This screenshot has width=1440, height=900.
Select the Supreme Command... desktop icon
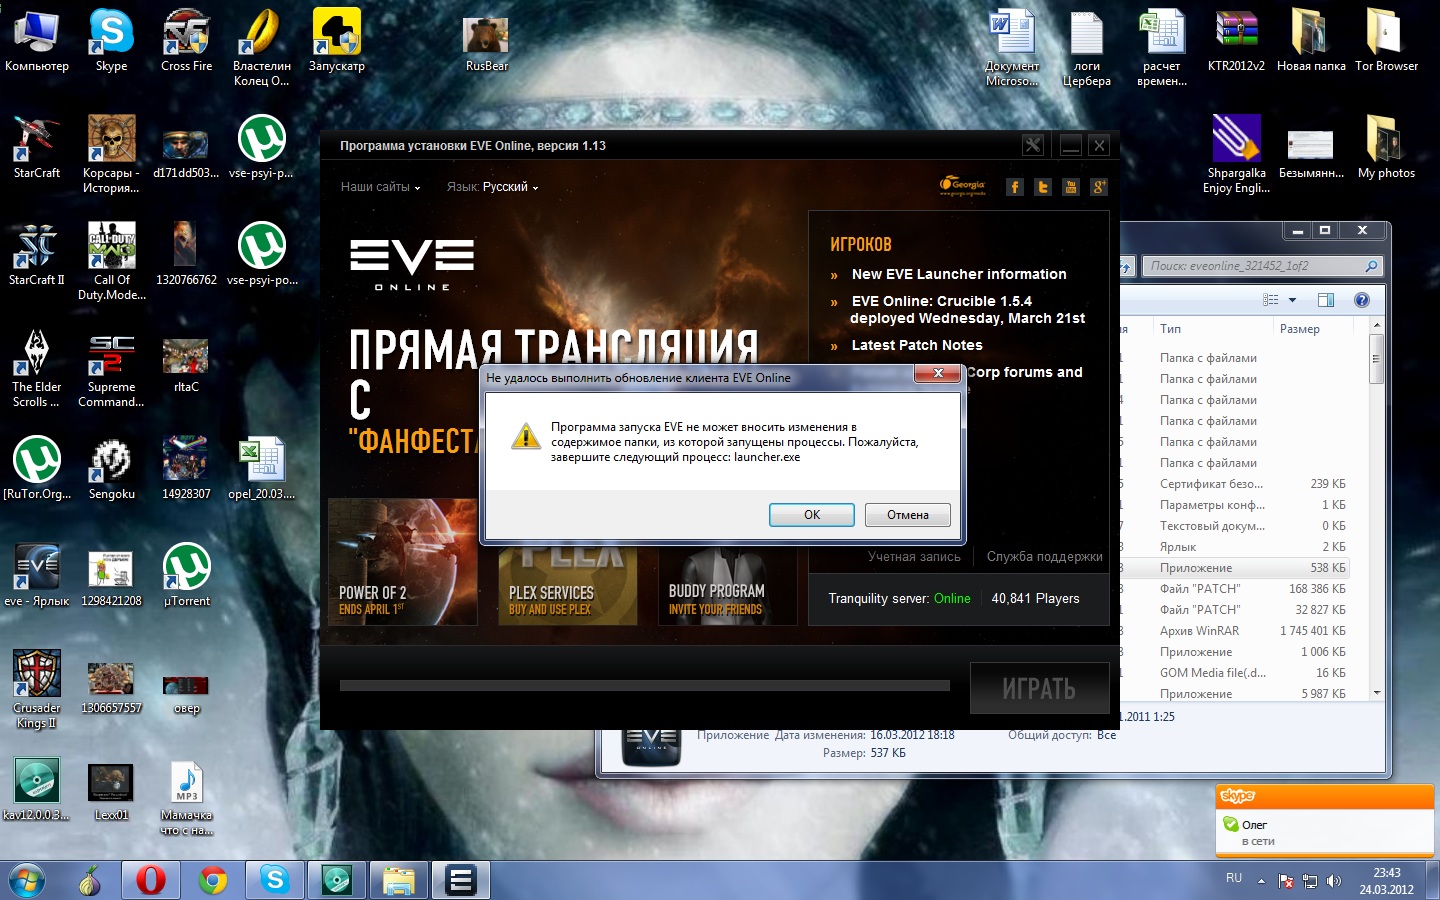pos(111,369)
